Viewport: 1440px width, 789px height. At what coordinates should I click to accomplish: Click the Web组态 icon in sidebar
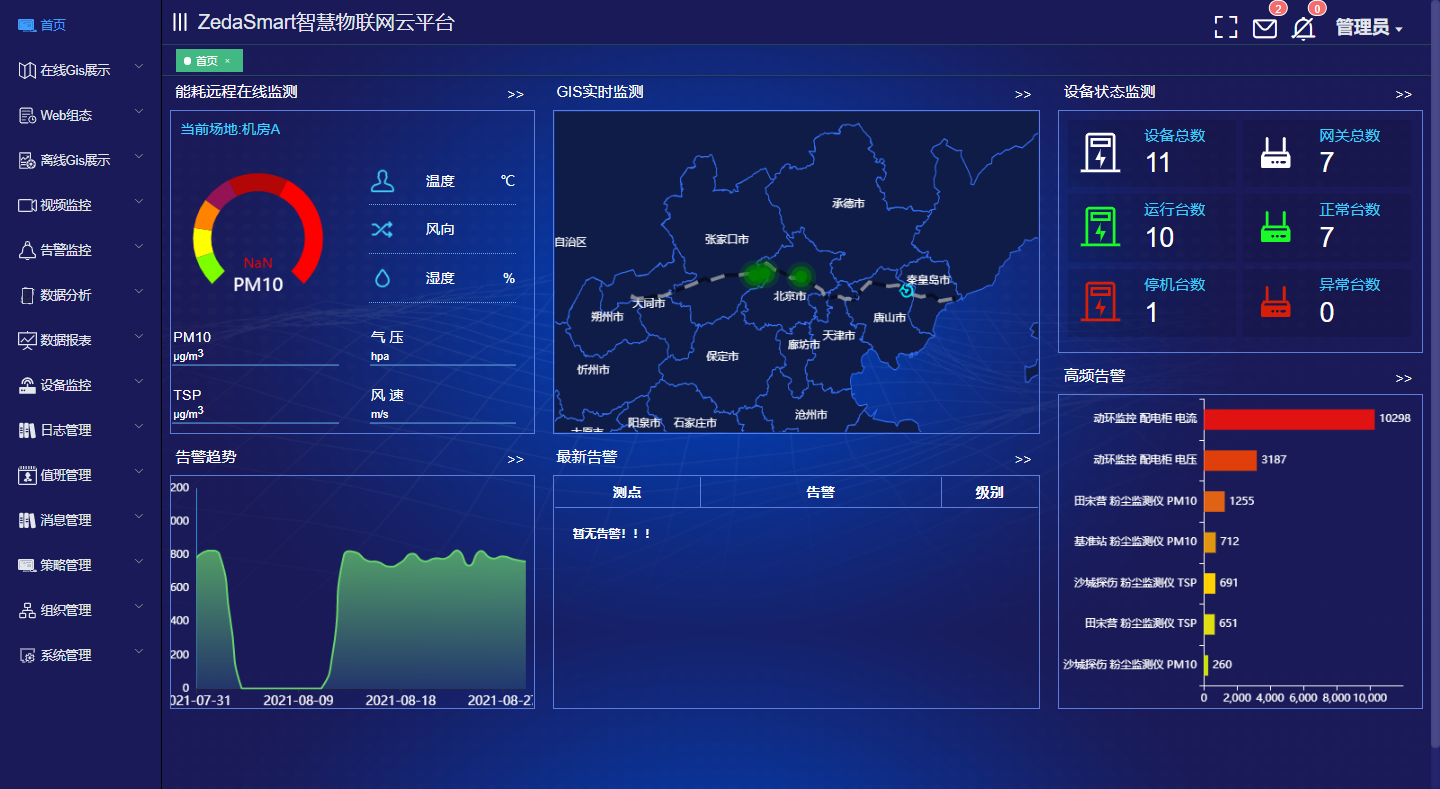[27, 115]
